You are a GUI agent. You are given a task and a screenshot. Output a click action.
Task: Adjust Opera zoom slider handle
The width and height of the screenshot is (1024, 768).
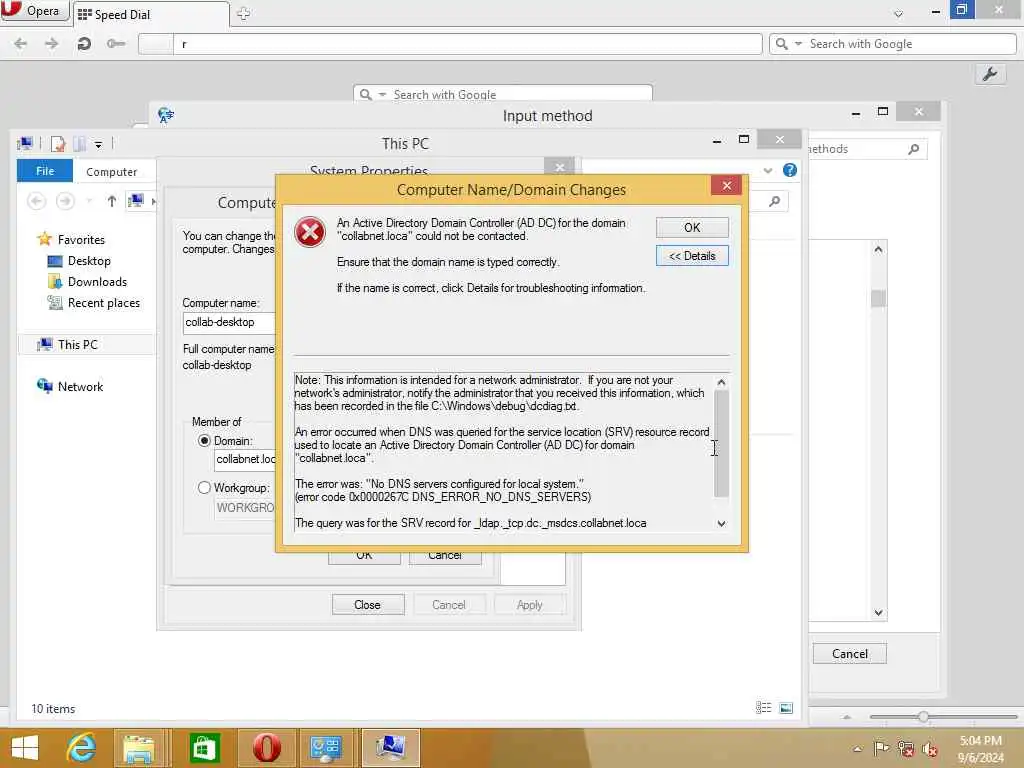[x=923, y=717]
